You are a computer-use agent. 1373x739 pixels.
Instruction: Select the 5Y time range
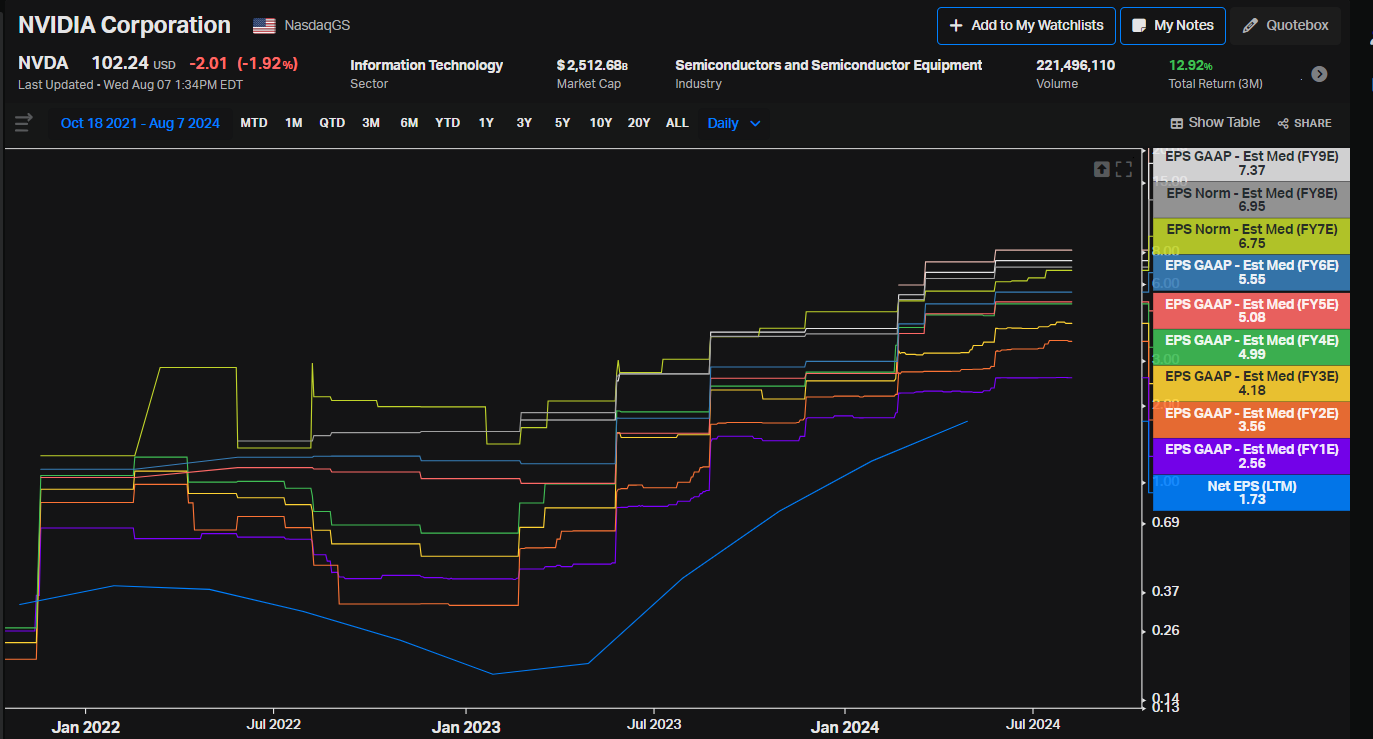click(563, 123)
